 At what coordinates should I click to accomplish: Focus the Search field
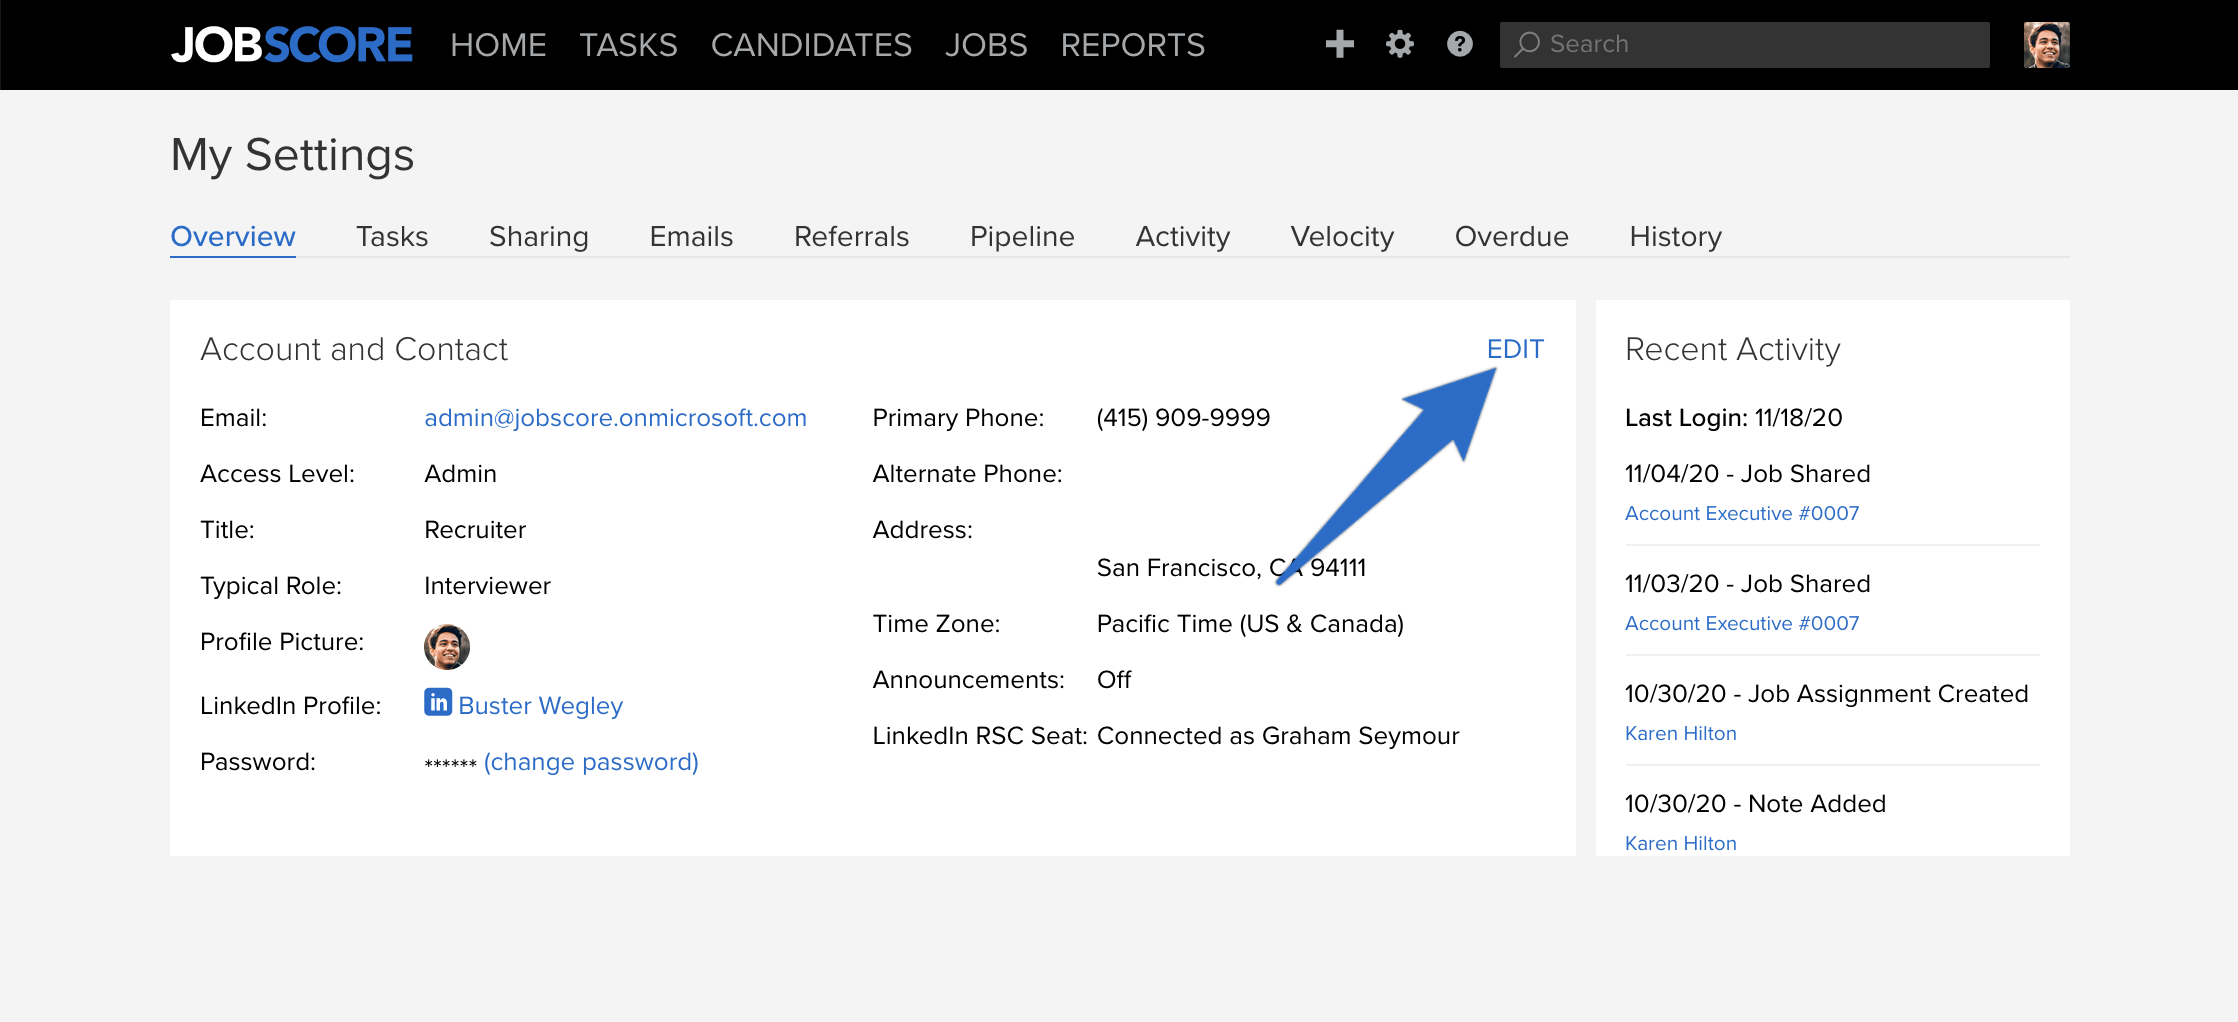1744,45
